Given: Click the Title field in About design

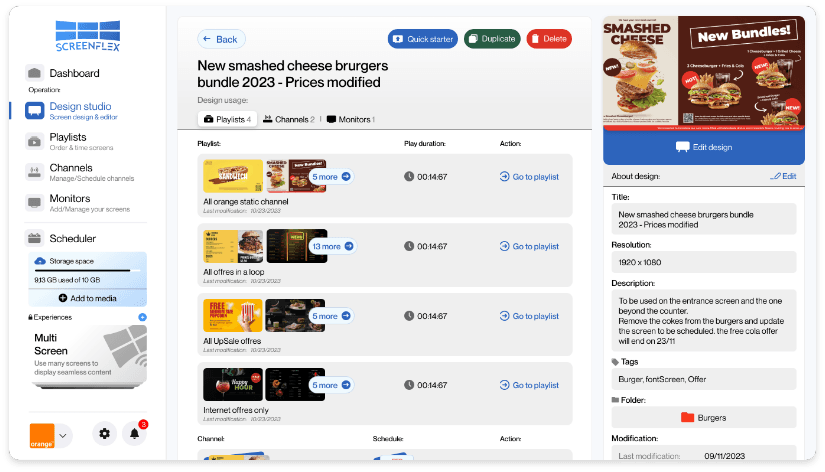Looking at the screenshot, I should click(x=704, y=219).
